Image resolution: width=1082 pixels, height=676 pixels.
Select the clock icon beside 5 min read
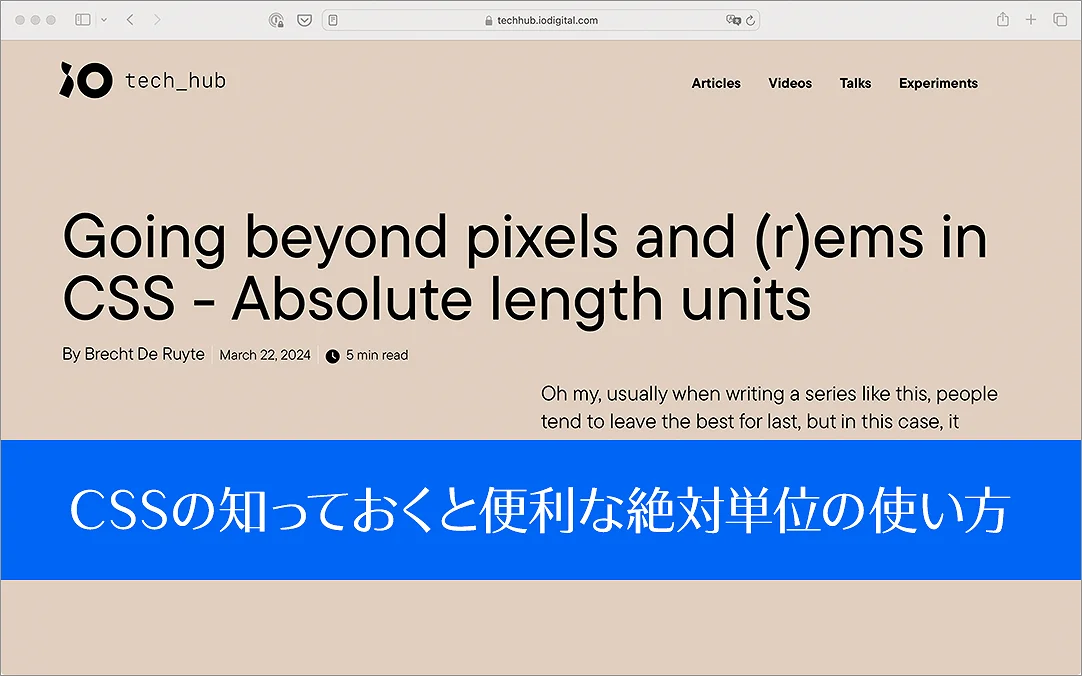[x=333, y=356]
